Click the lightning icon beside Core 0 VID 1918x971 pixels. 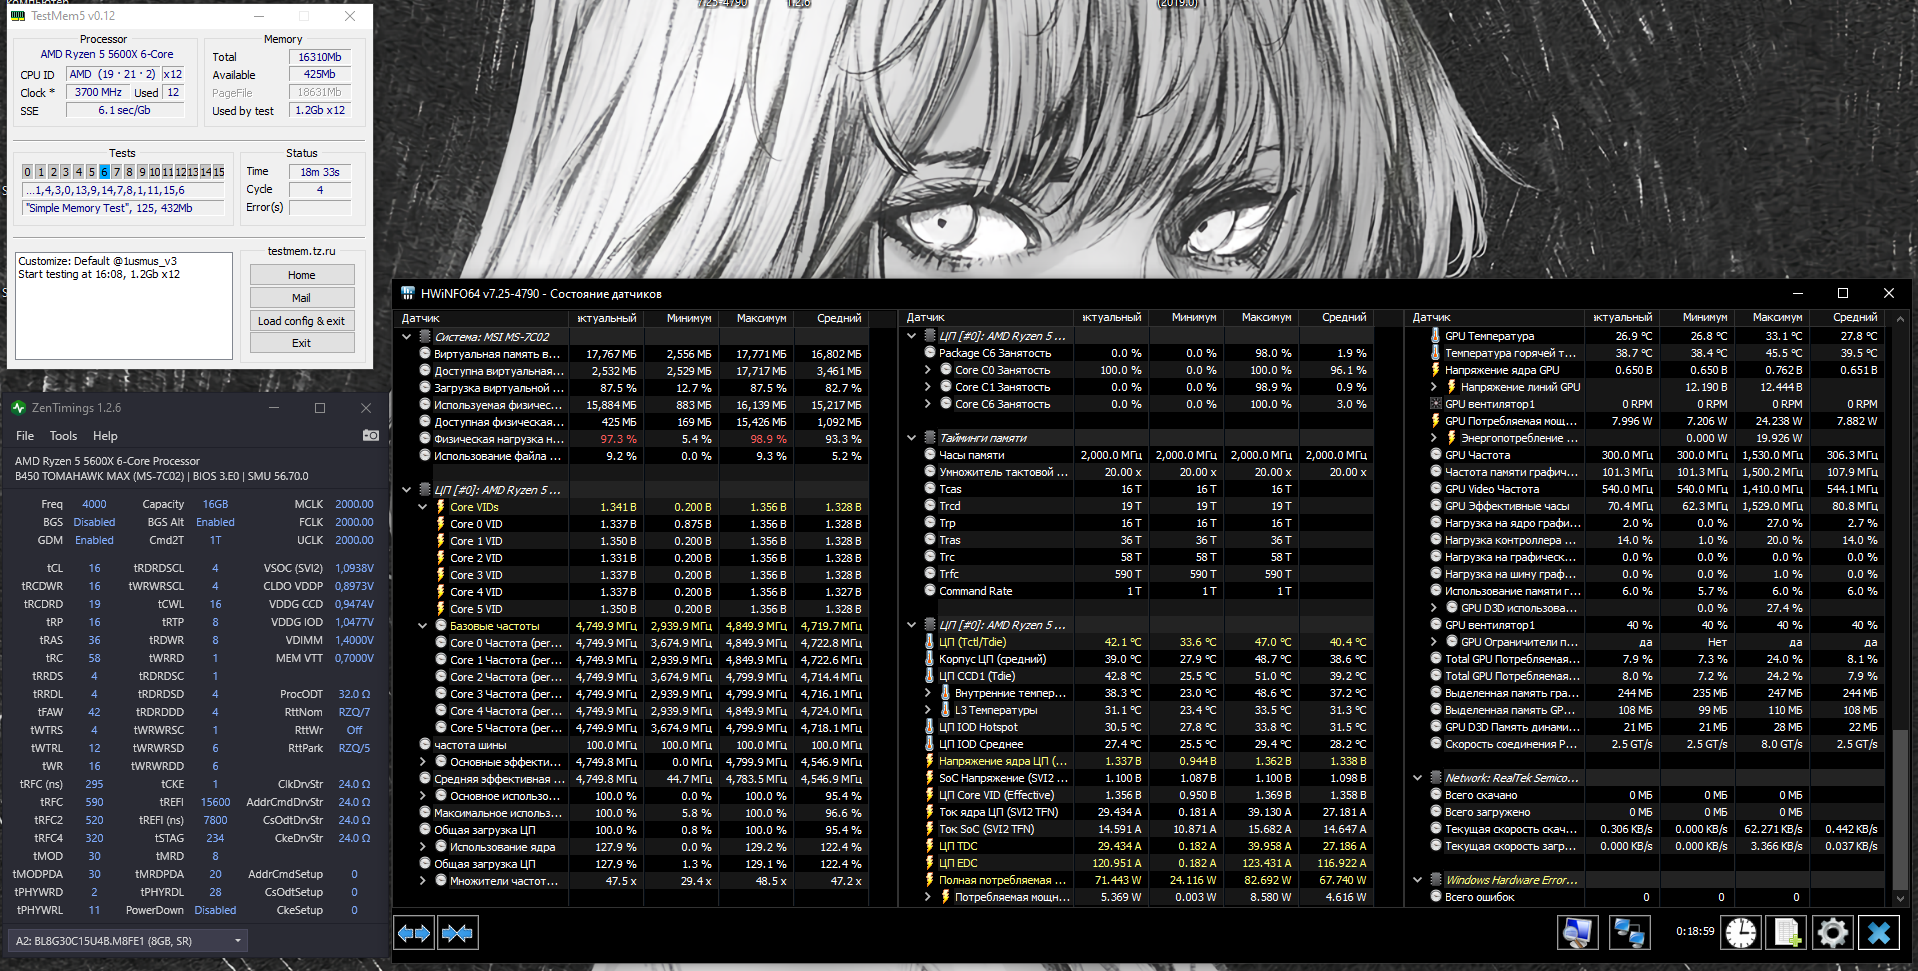point(440,524)
